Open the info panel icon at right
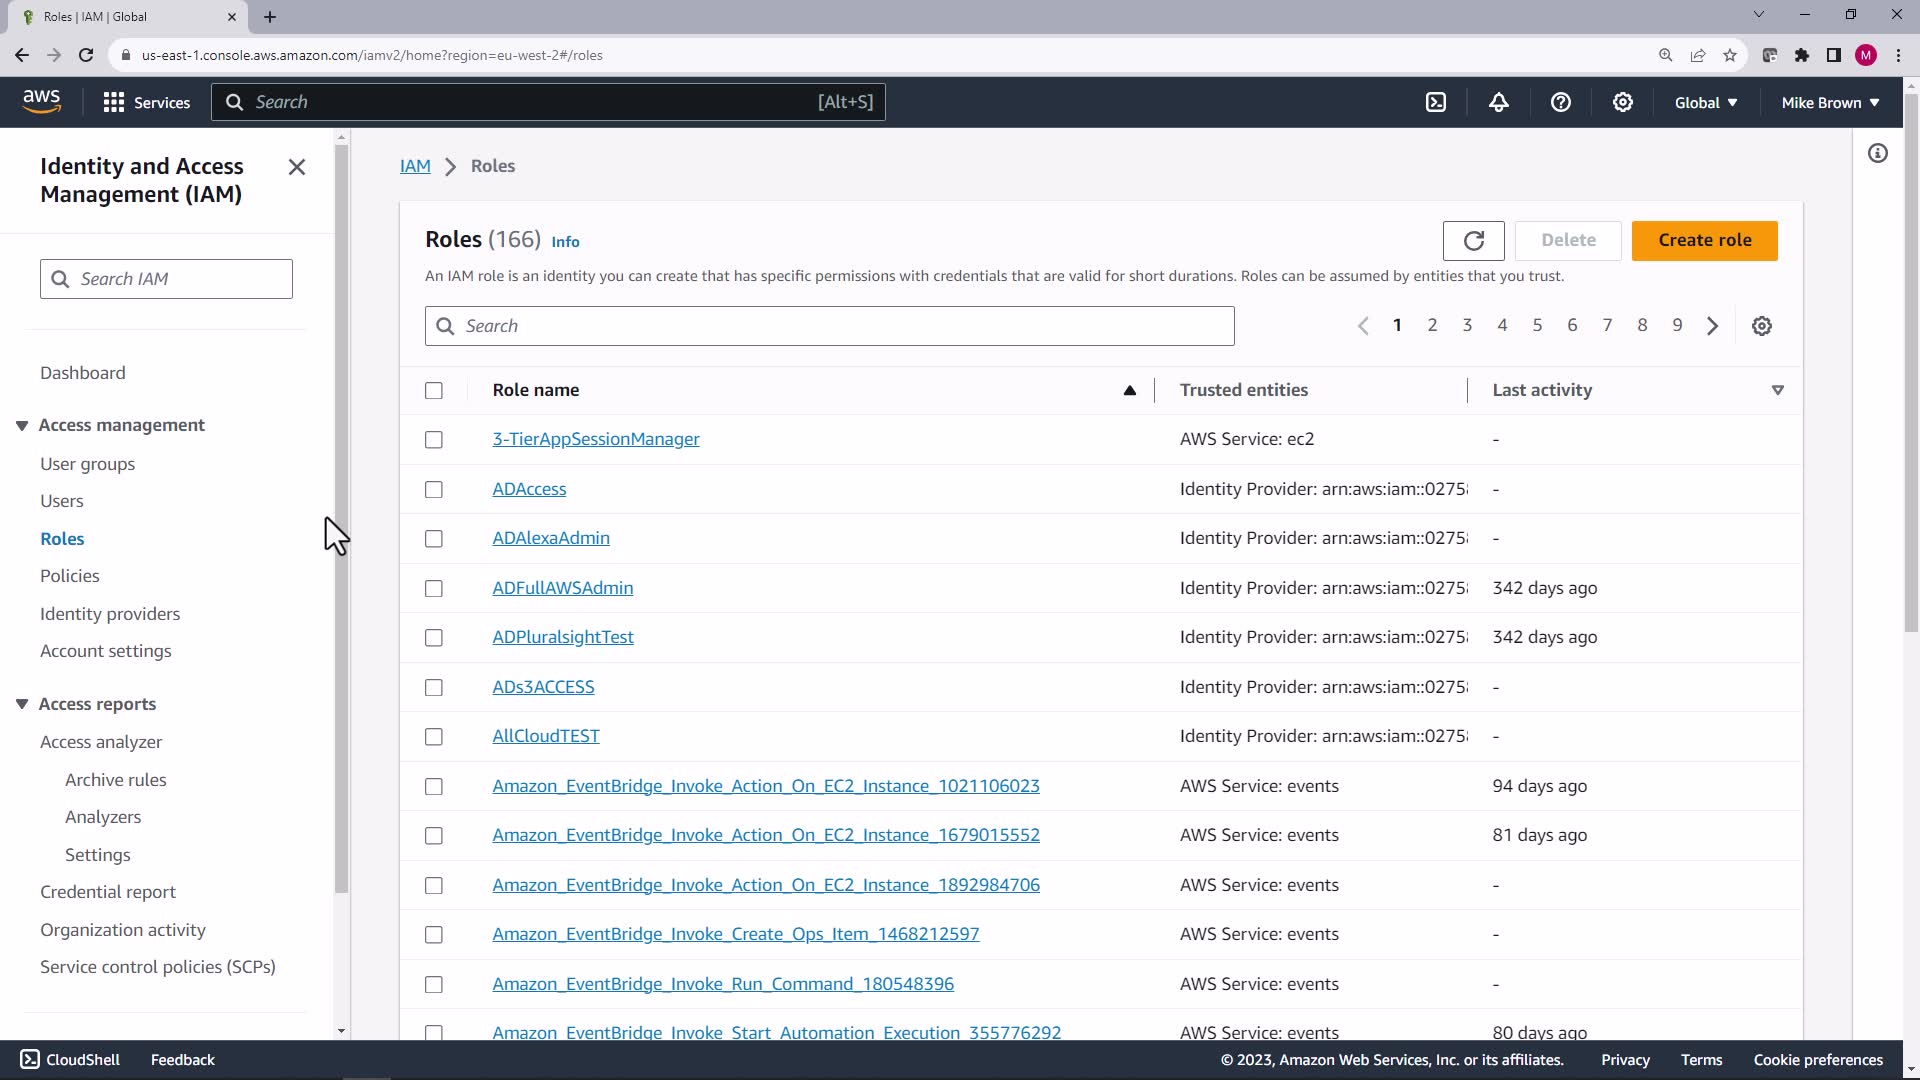 click(x=1877, y=153)
